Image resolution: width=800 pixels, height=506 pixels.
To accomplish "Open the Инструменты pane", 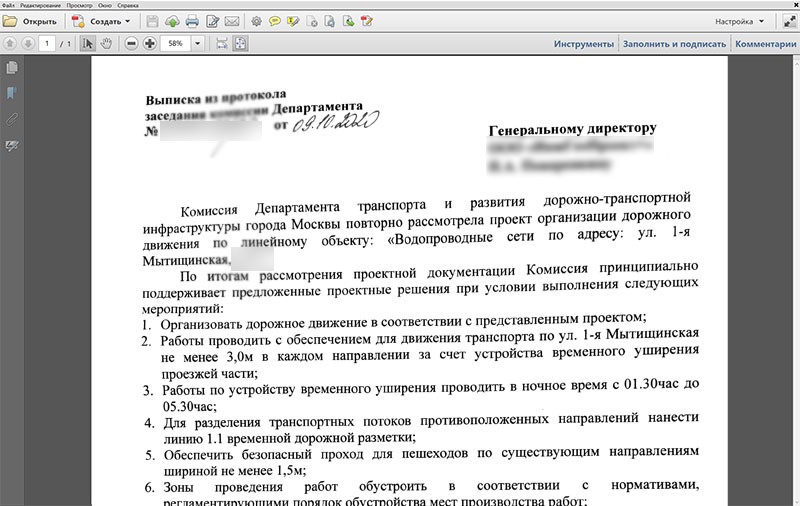I will point(584,44).
